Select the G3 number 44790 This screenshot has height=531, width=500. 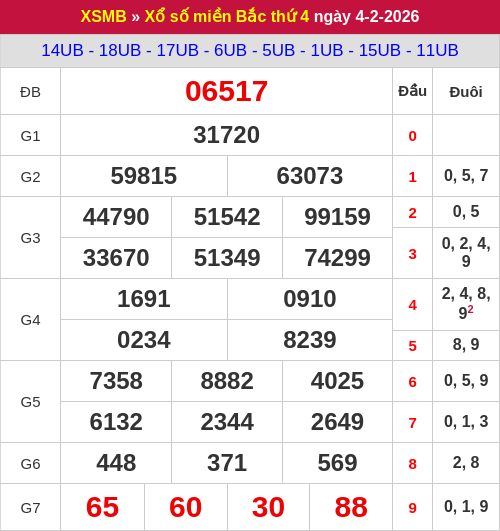116,217
